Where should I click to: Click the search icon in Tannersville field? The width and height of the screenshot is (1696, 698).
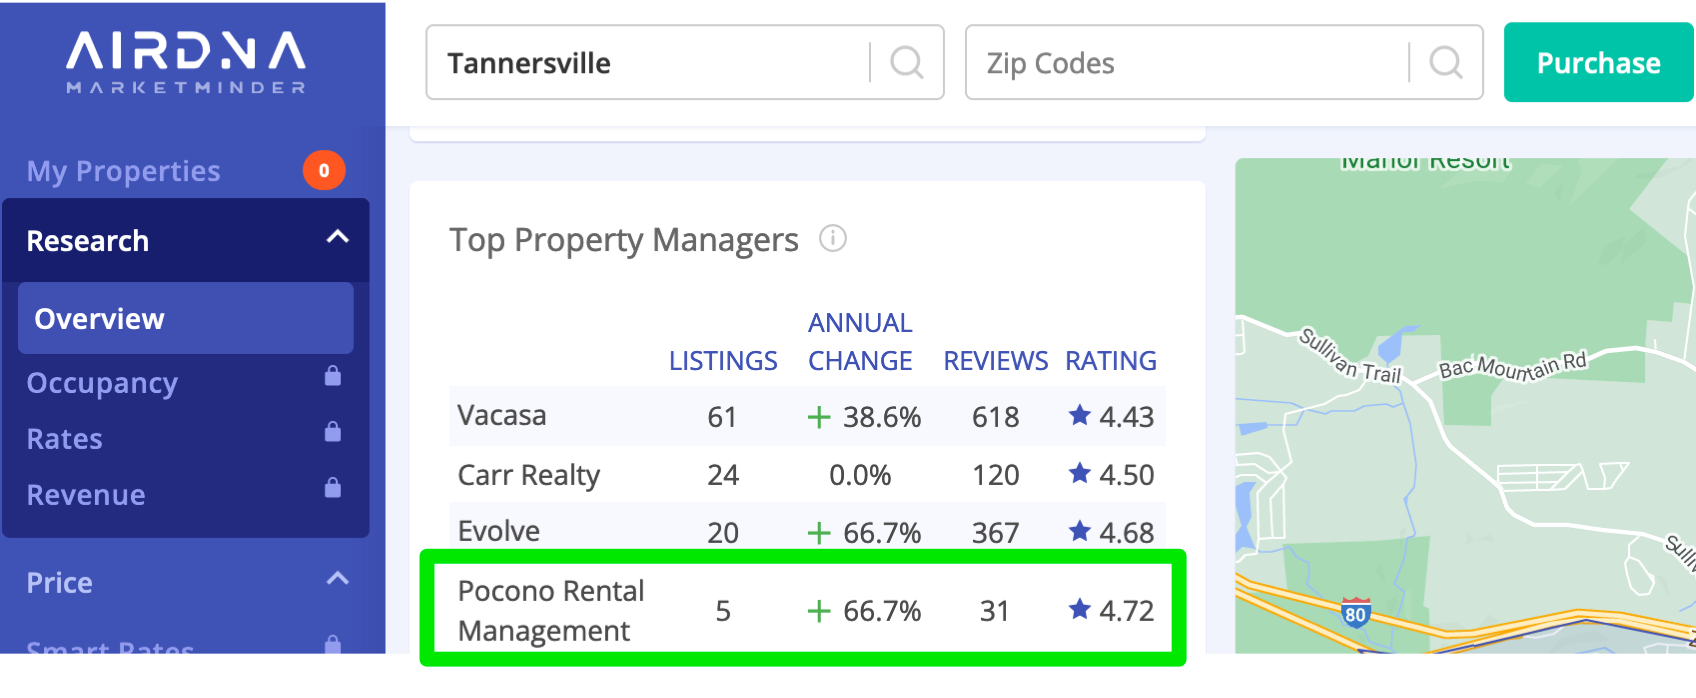pyautogui.click(x=907, y=62)
